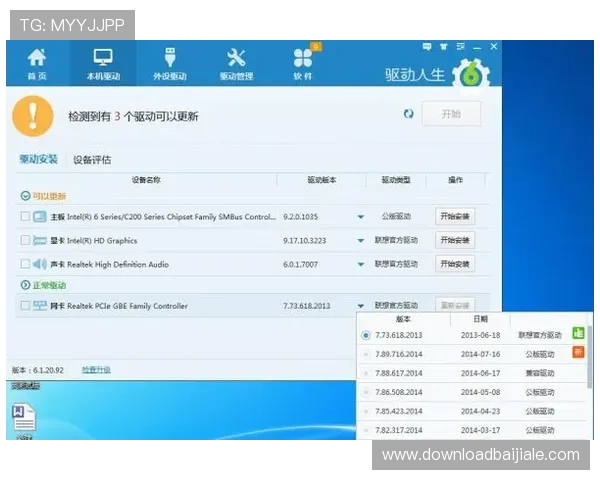600x480 pixels.
Task: Collapse the 可以更新 group
Action: tap(25, 196)
